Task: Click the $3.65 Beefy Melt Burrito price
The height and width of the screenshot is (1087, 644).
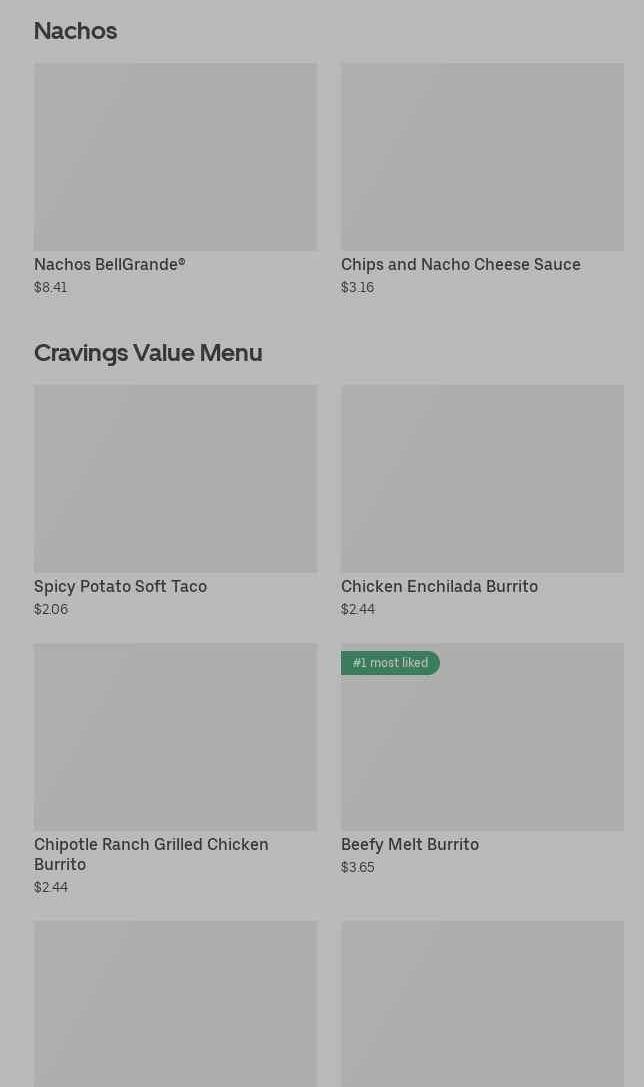Action: 357,867
